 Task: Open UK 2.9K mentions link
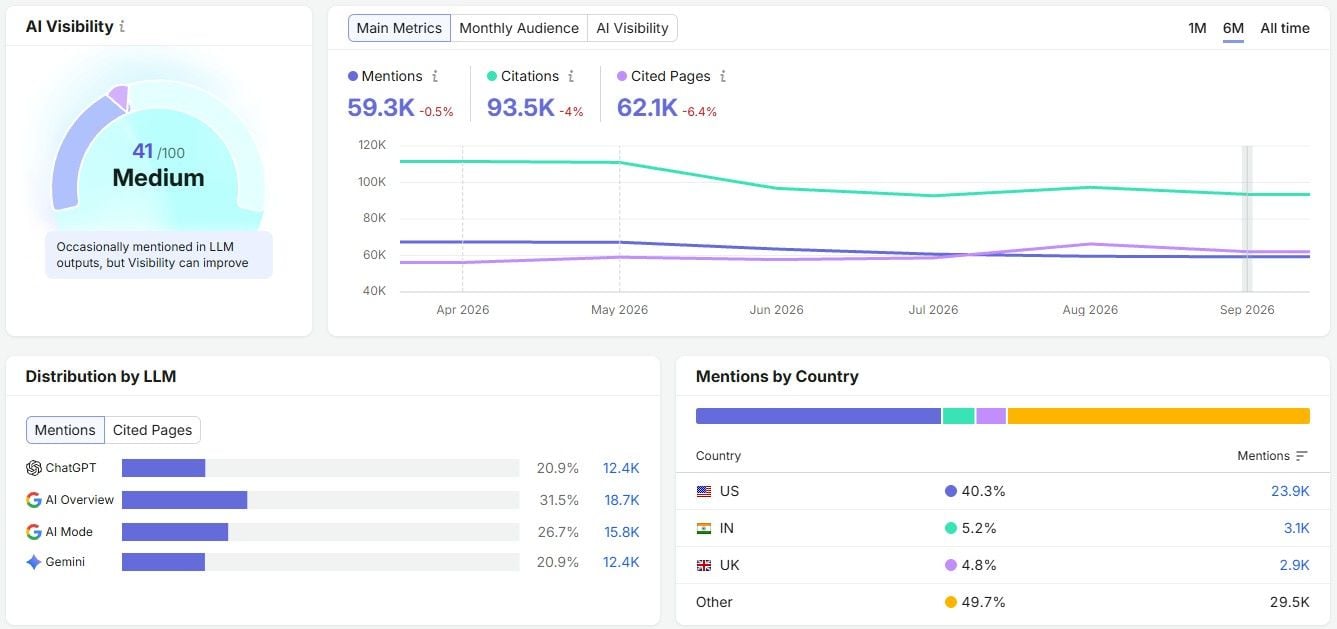1294,565
